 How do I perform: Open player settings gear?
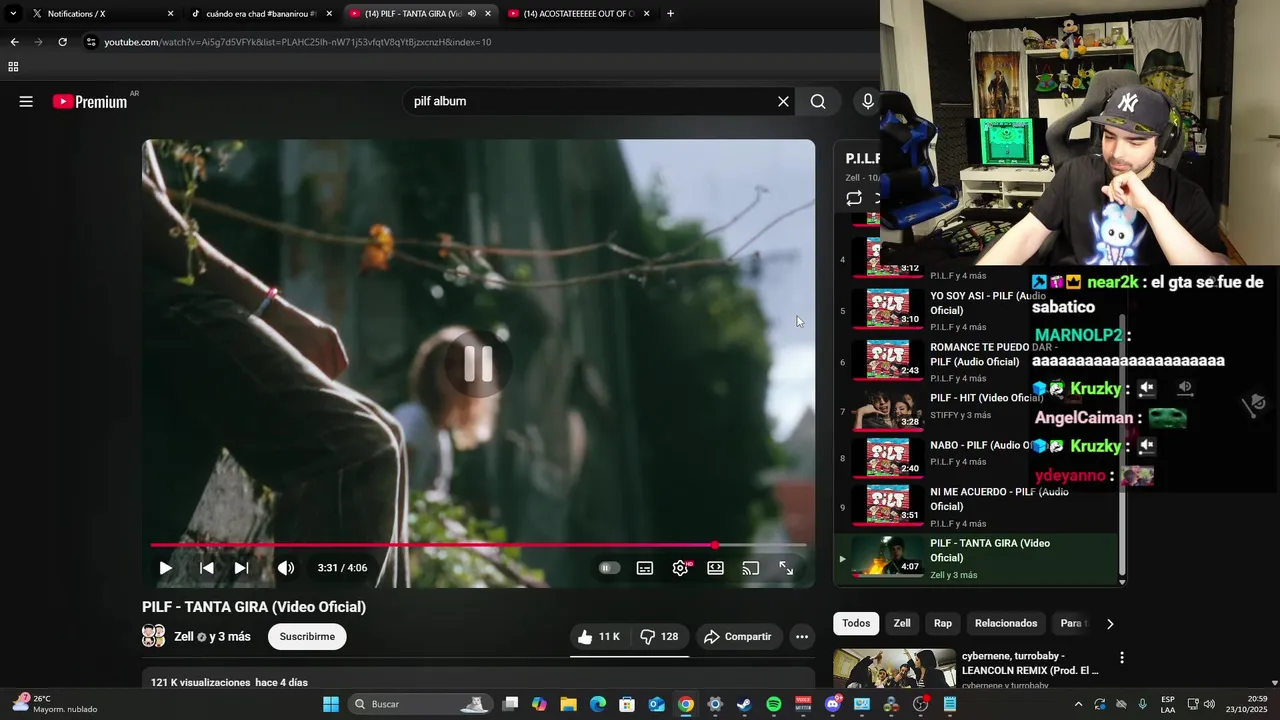[680, 568]
